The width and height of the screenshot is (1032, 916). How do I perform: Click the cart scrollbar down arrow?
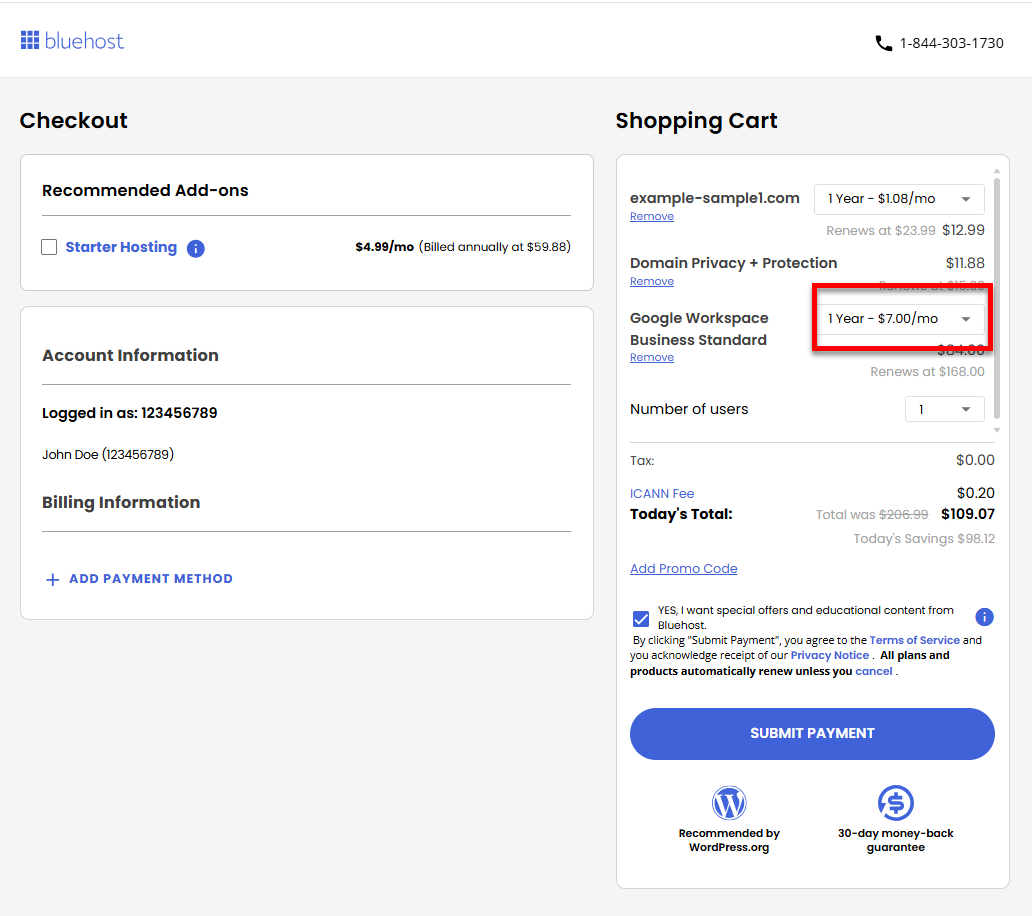point(996,430)
